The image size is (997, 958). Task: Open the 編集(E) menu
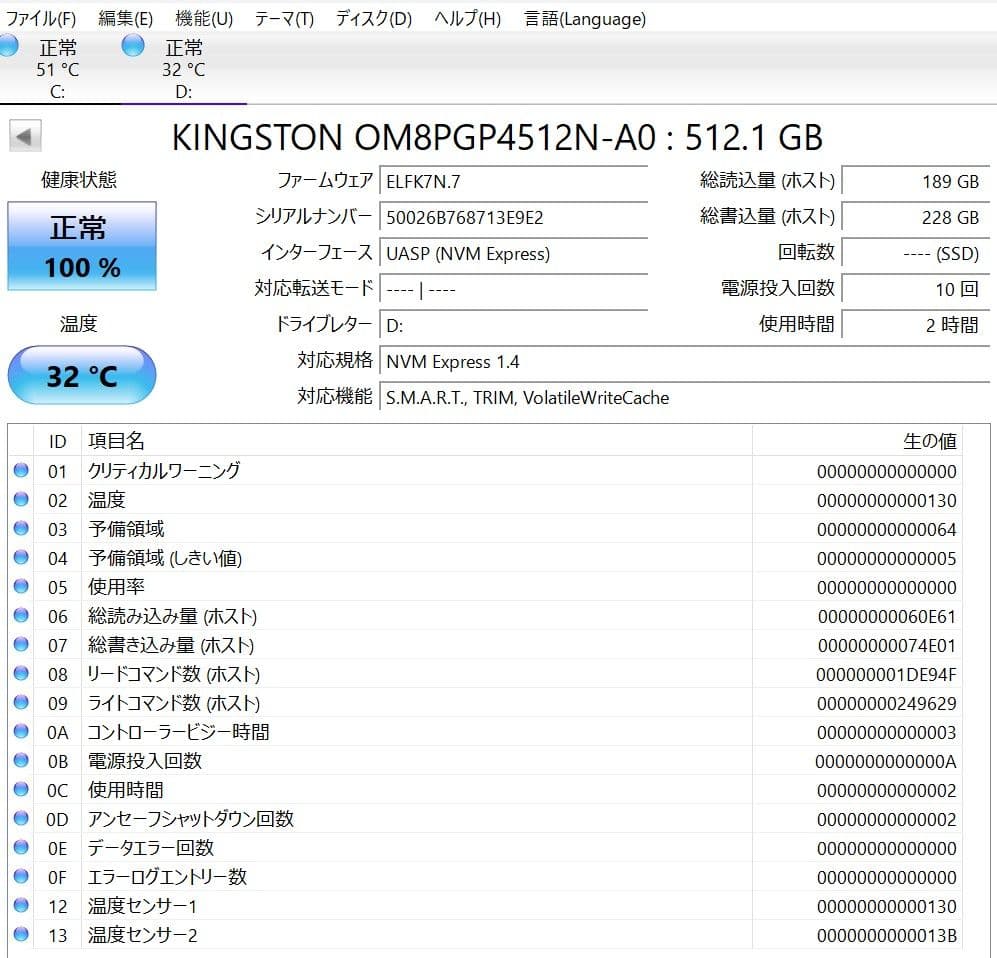125,18
